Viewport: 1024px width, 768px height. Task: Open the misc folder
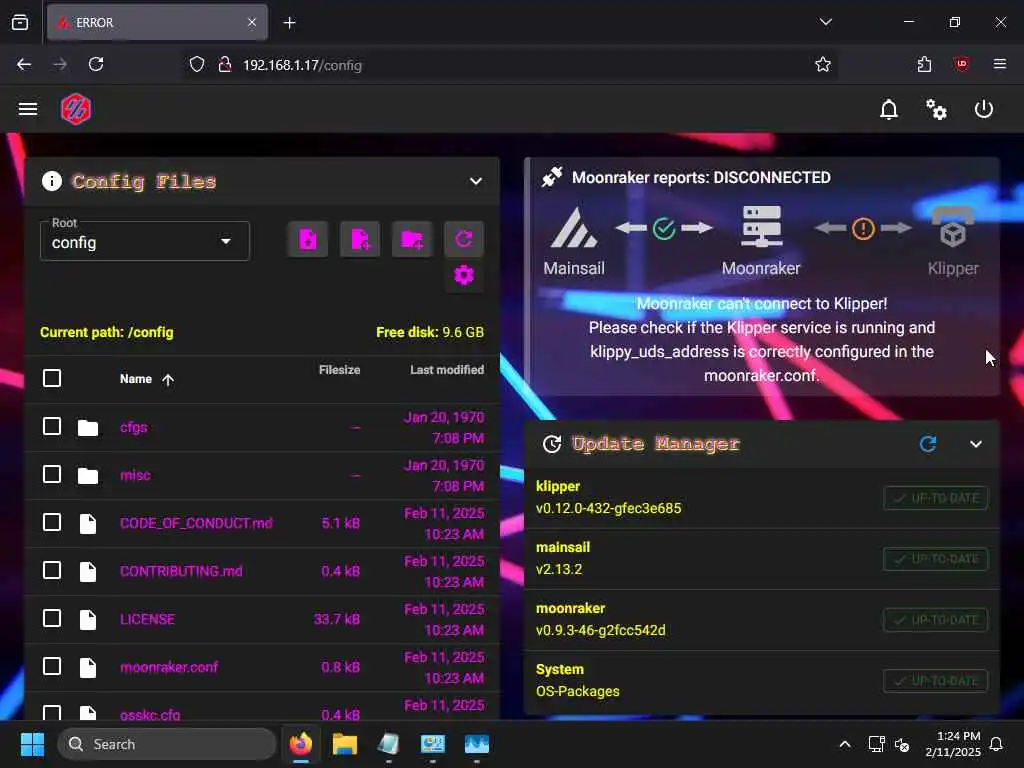click(x=135, y=475)
